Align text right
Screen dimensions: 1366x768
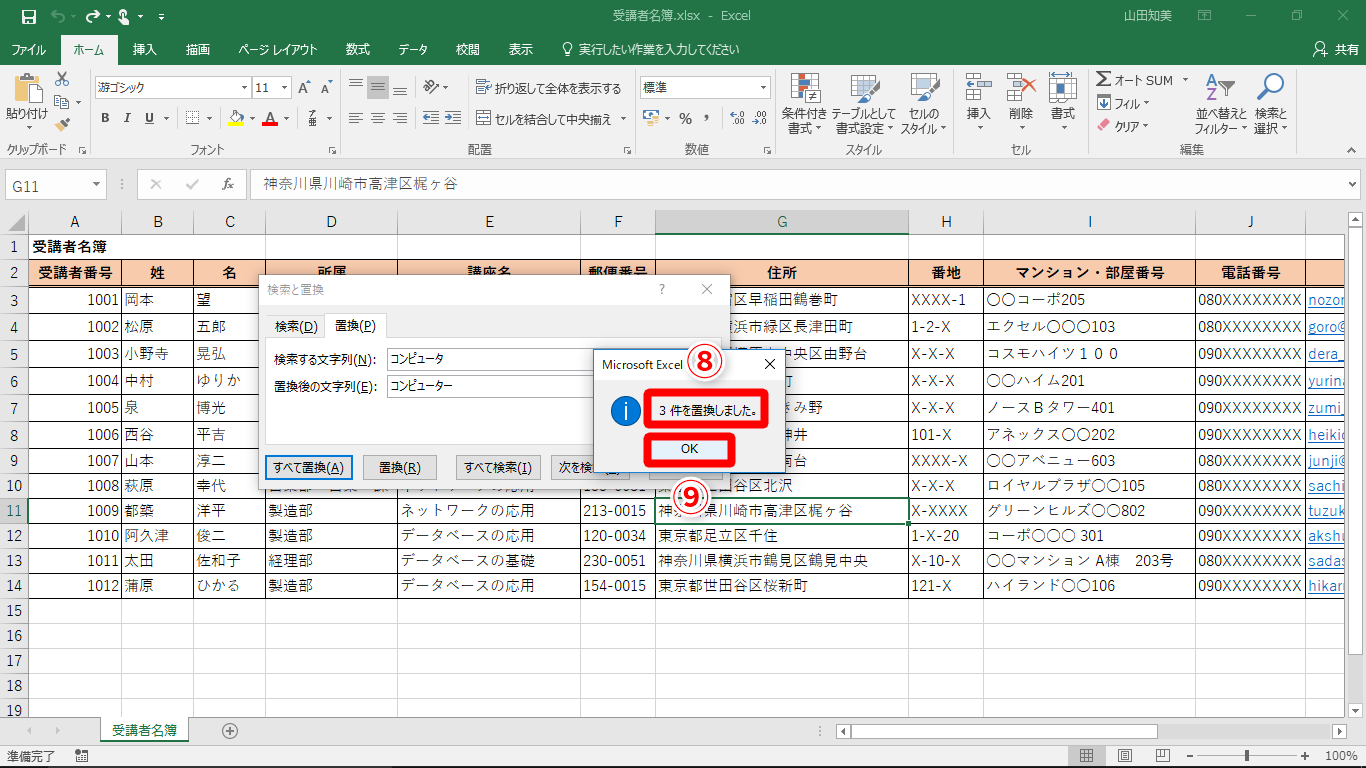click(400, 118)
